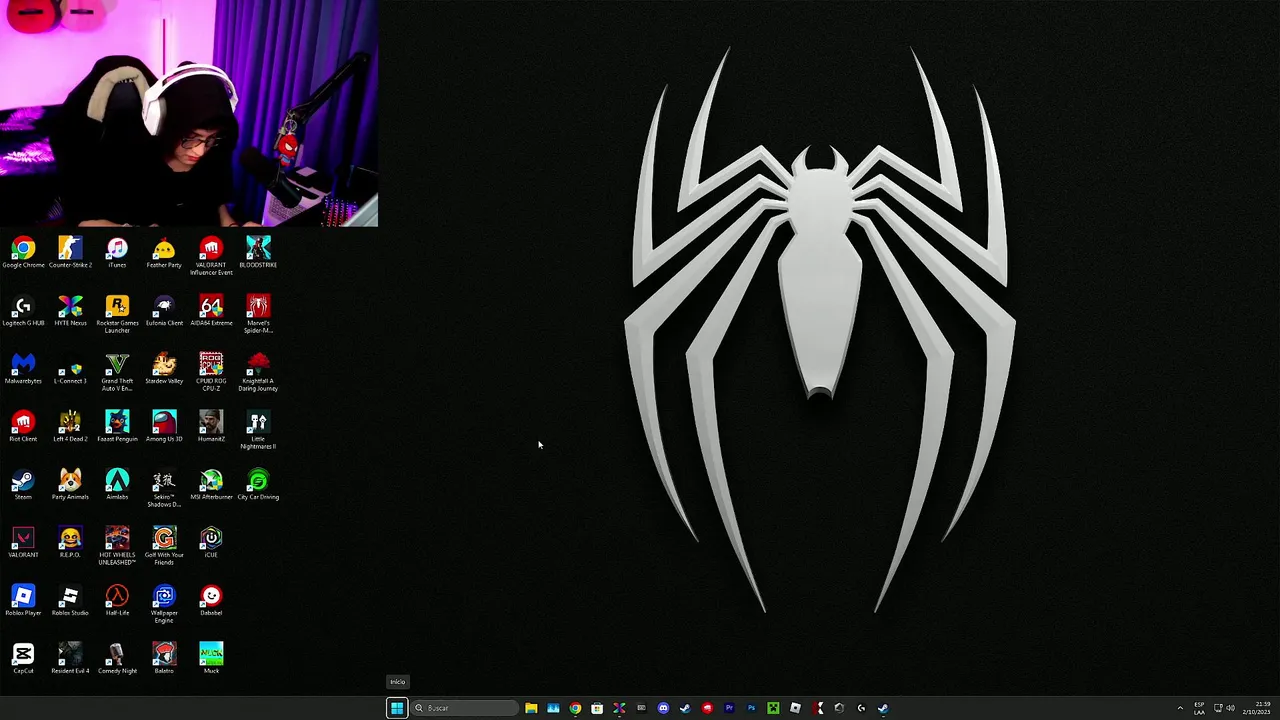Open ESP LAA keyboard language switcher
Image resolution: width=1280 pixels, height=720 pixels.
1199,708
